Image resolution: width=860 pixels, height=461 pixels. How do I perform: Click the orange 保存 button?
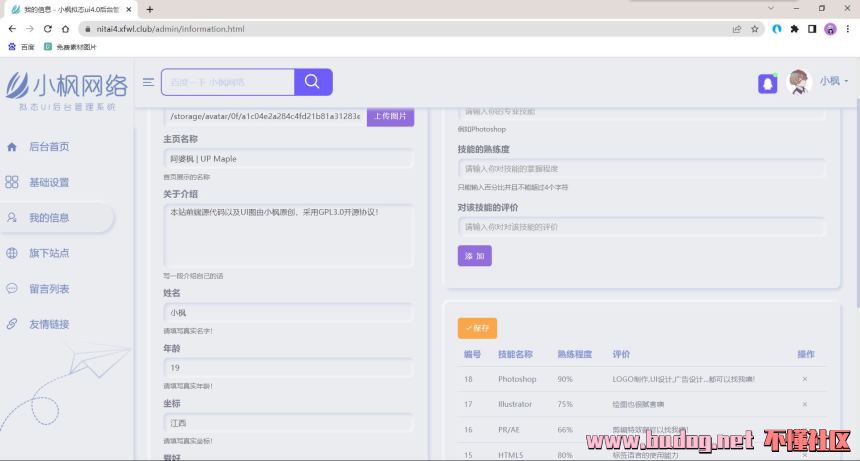(477, 328)
